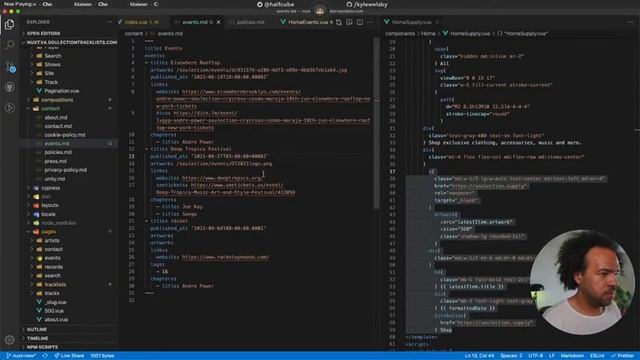This screenshot has width=640, height=360.
Task: Switch to the HomeSupply.vue tab
Action: (411, 22)
